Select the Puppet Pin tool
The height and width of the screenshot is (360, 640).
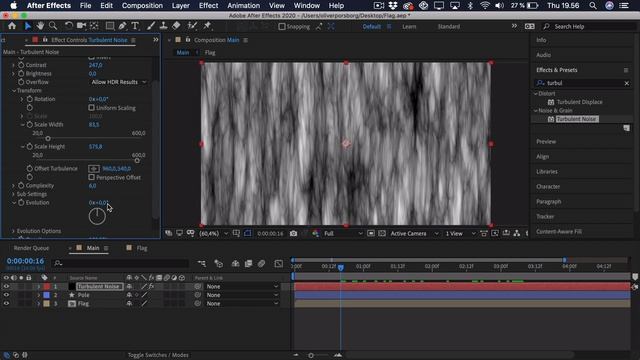pyautogui.click(x=207, y=26)
